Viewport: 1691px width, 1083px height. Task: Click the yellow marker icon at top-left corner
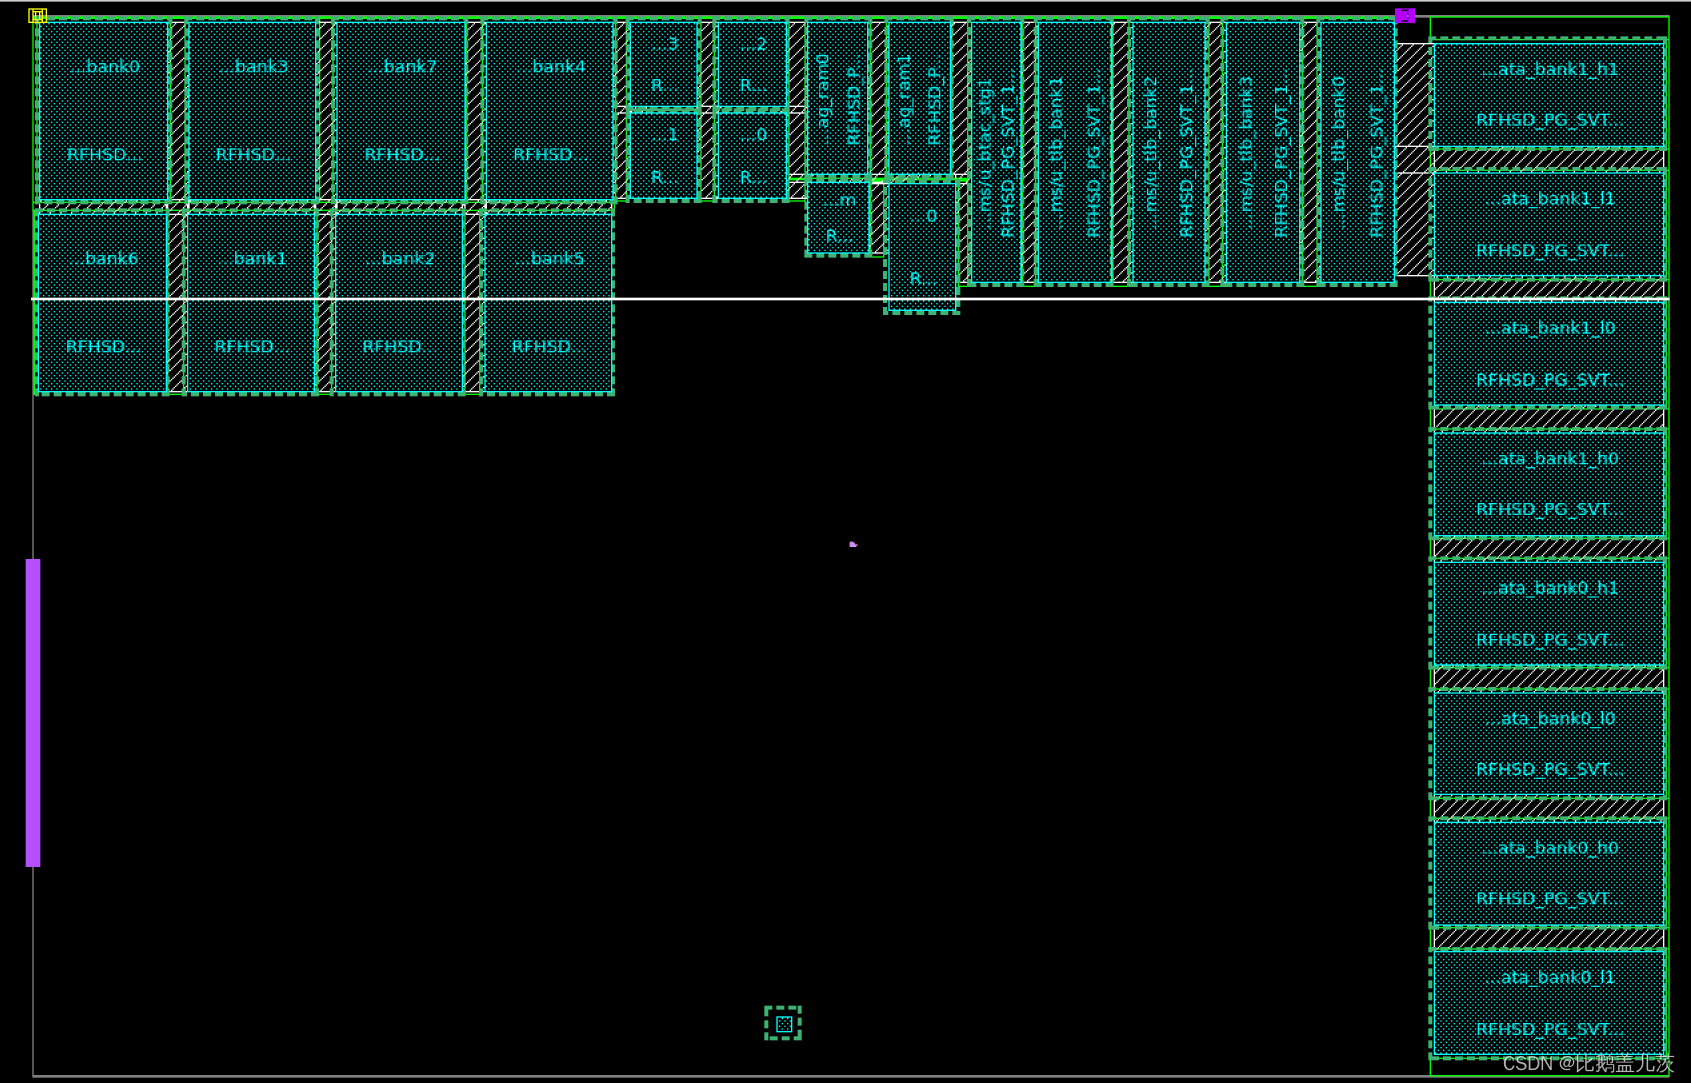click(x=39, y=15)
